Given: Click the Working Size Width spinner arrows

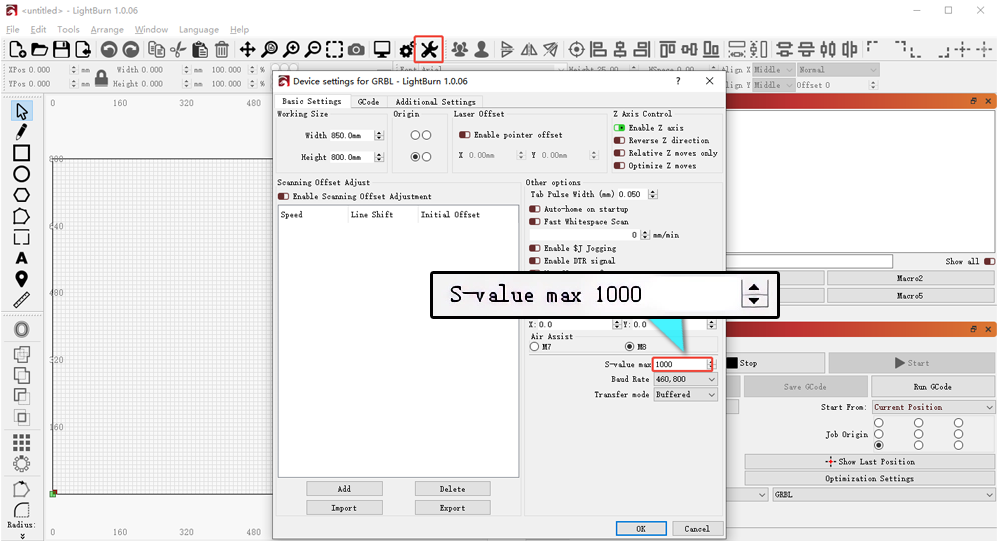Looking at the screenshot, I should (379, 136).
